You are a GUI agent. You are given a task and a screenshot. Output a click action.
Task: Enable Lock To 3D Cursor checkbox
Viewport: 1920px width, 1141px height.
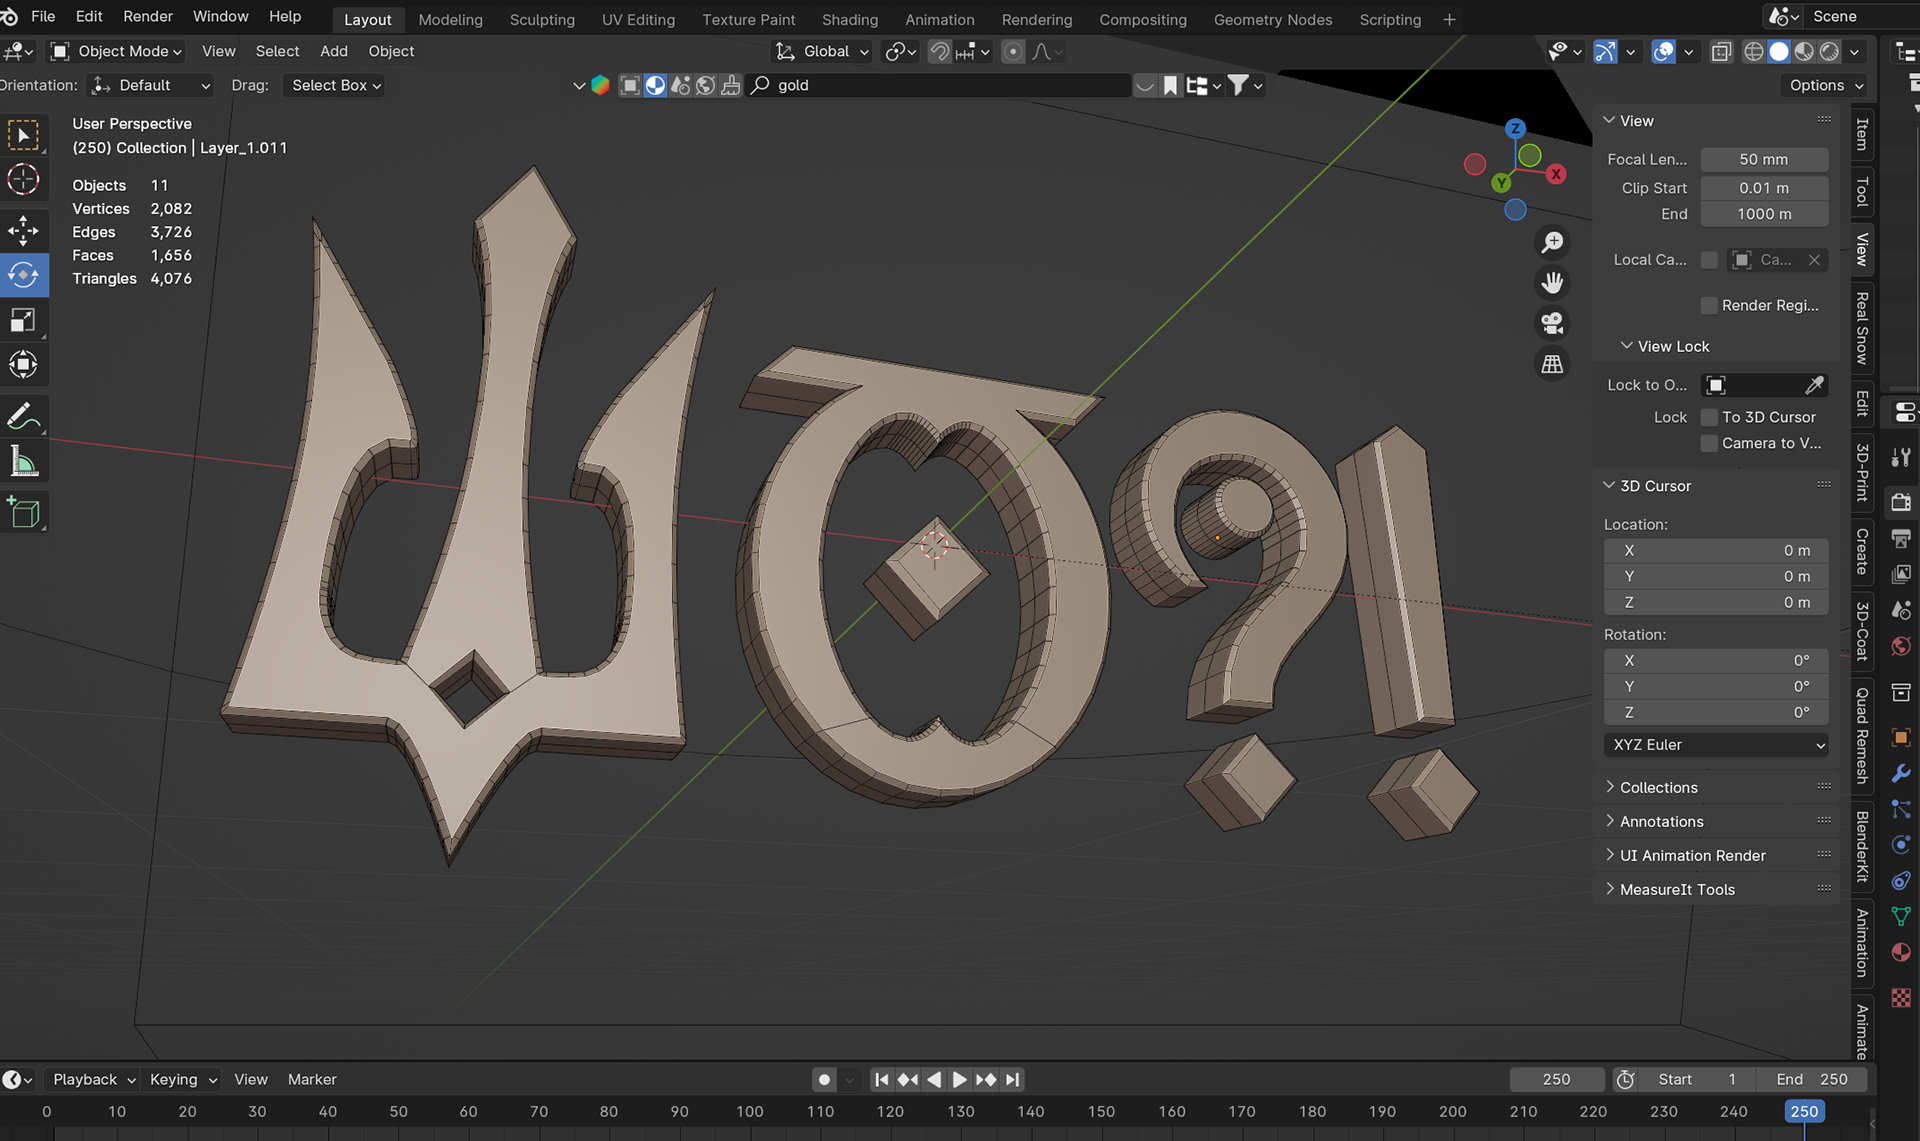pos(1709,417)
